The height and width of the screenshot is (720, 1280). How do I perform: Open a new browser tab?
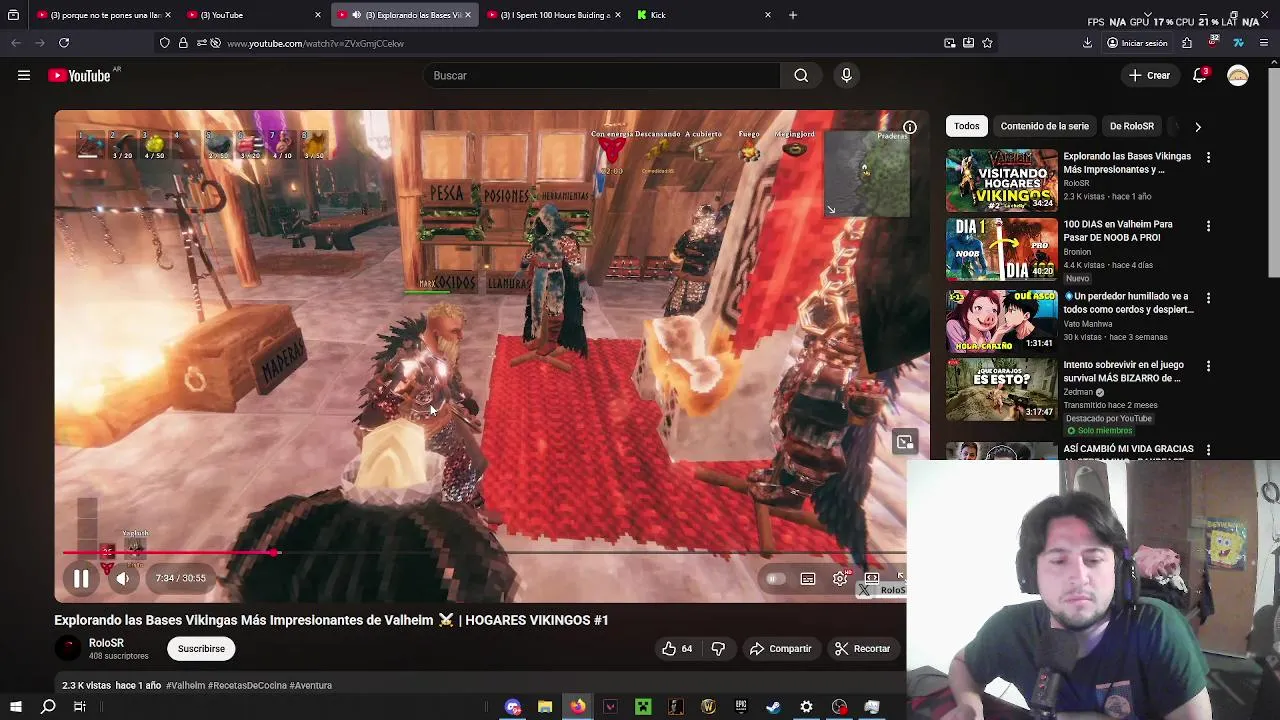[793, 15]
